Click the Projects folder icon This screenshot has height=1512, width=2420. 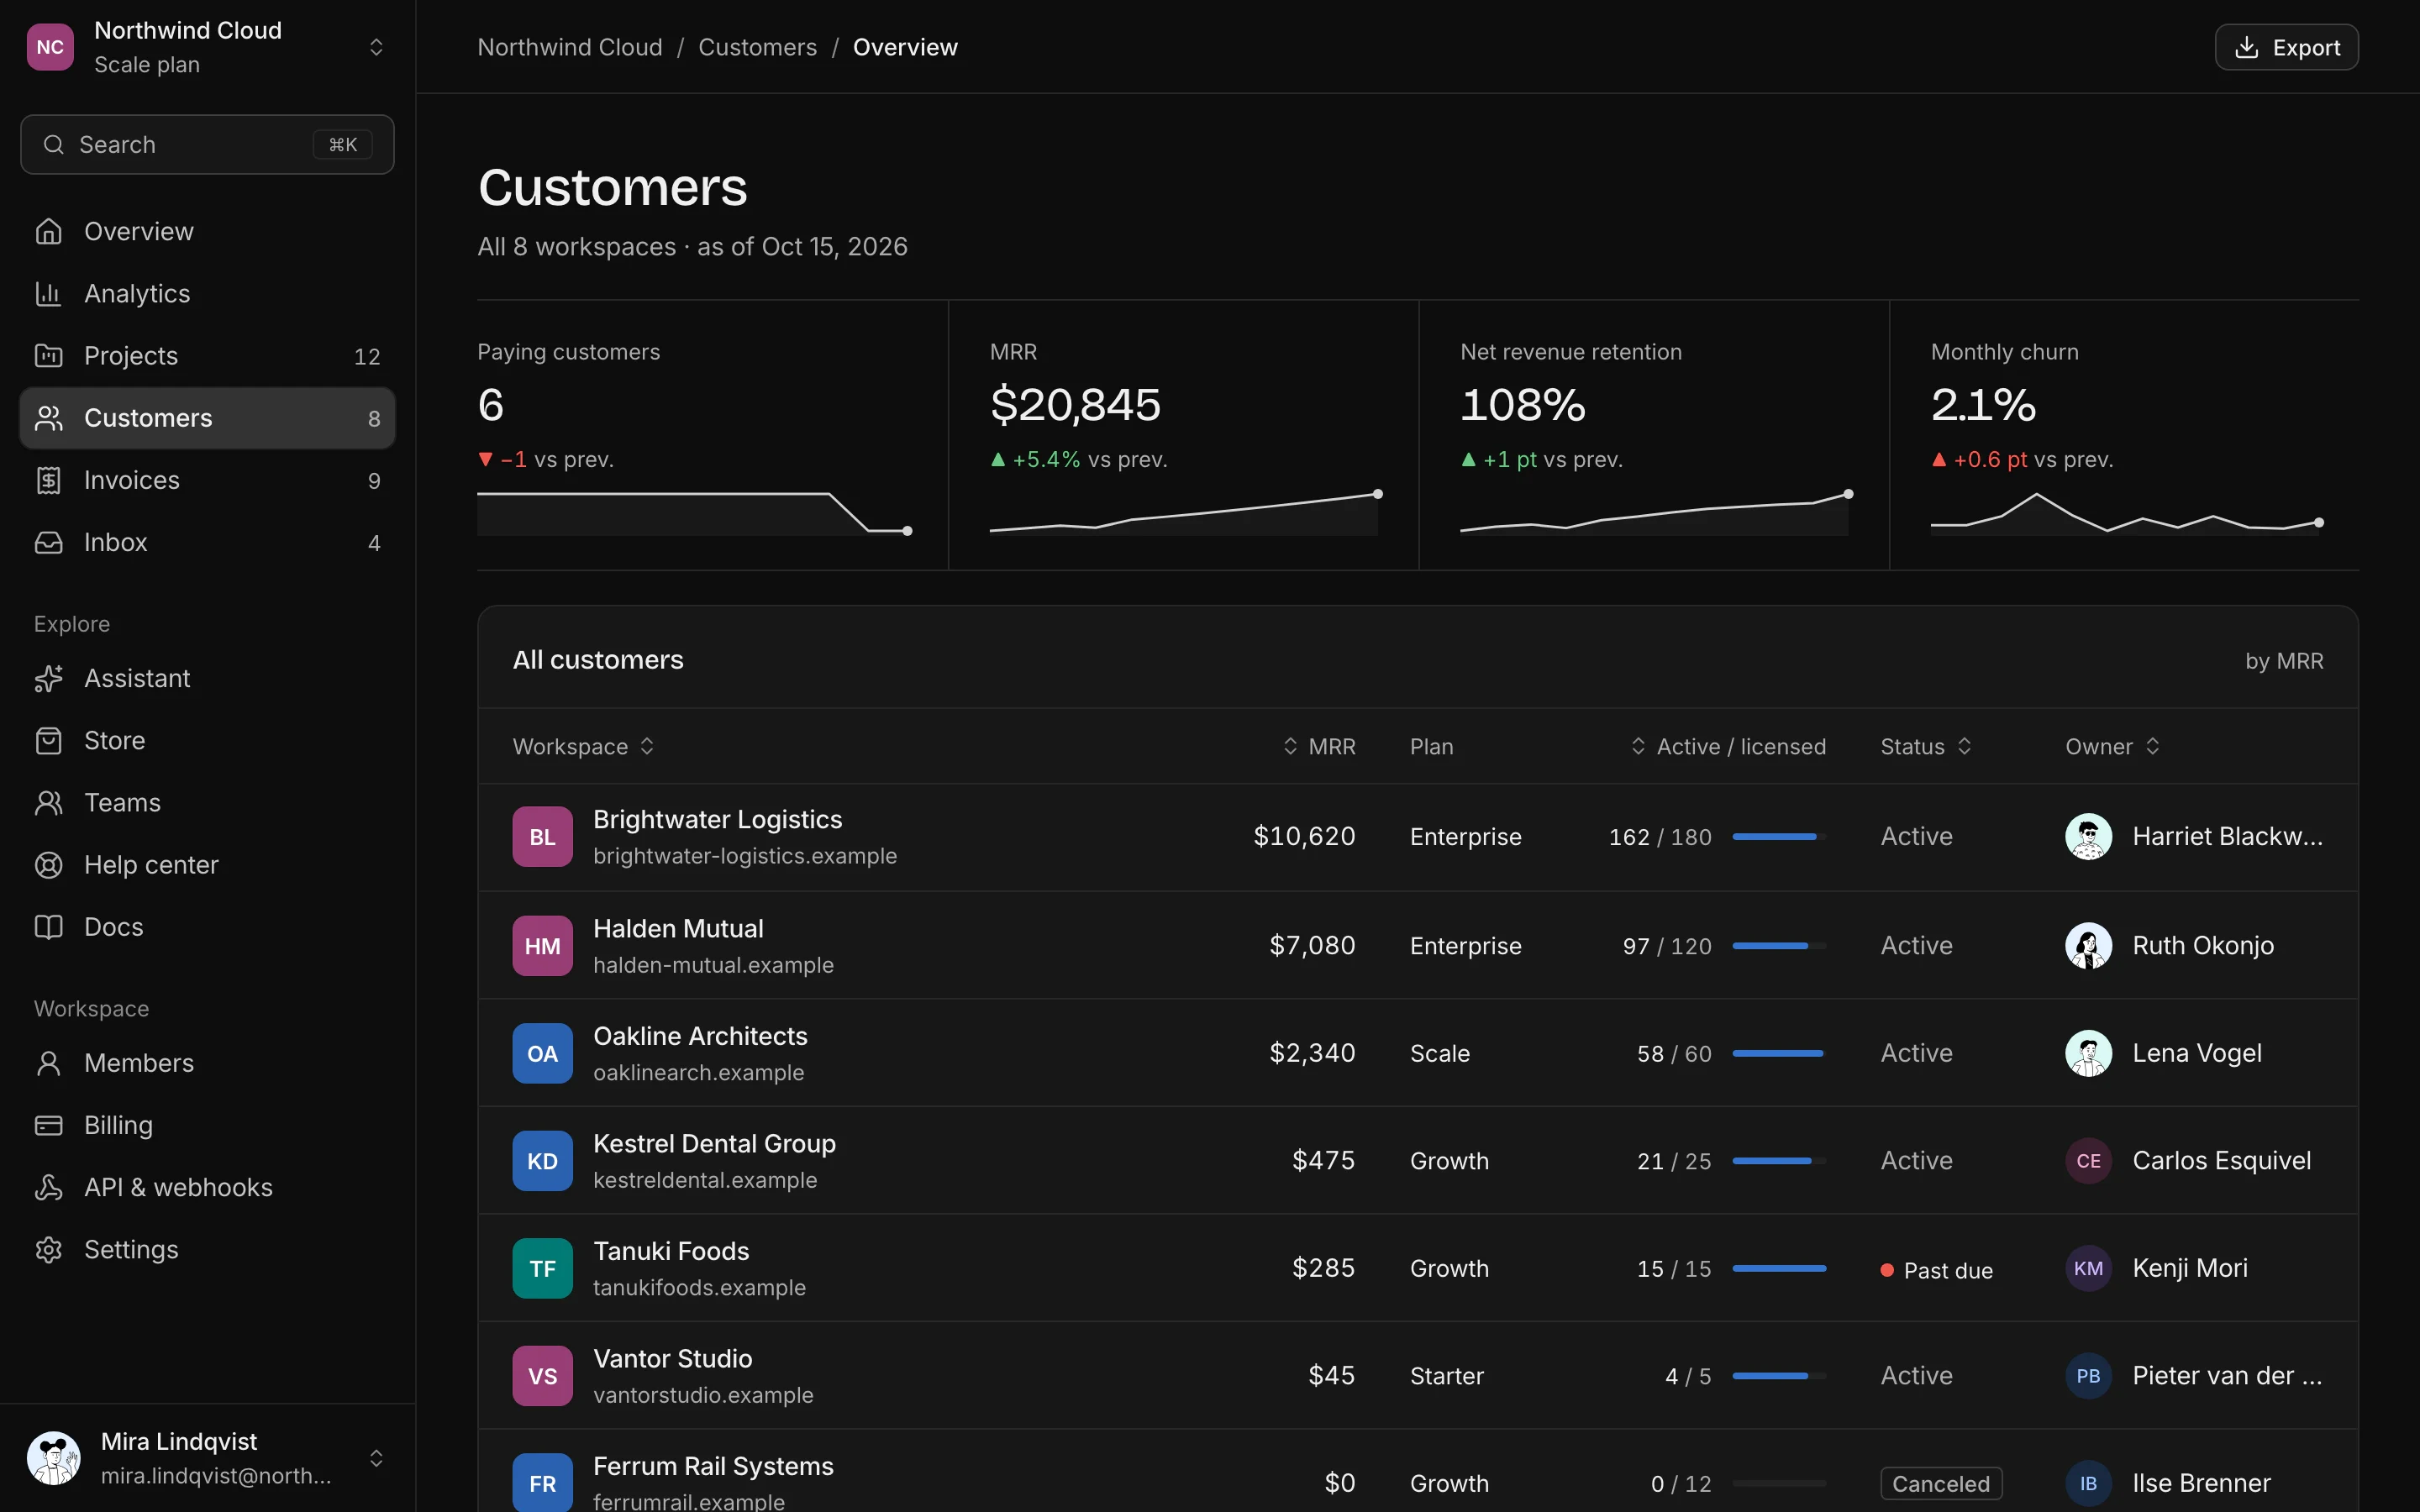point(48,355)
